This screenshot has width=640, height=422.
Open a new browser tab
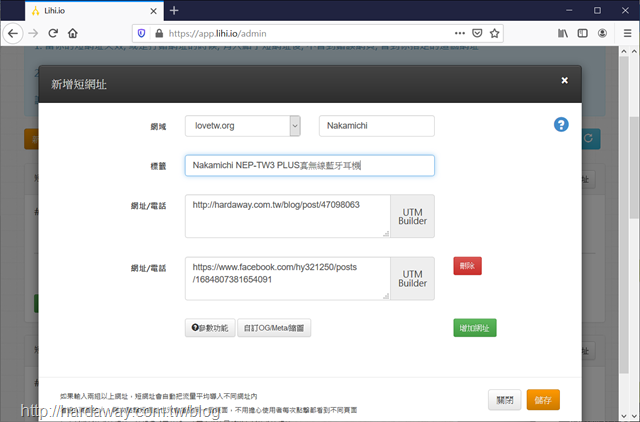click(174, 11)
